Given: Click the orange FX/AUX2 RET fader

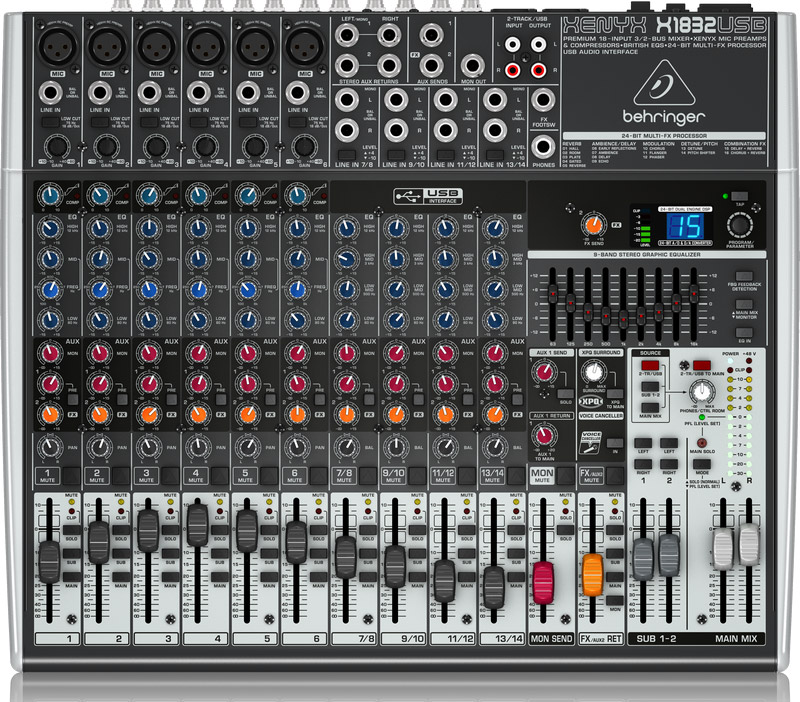Looking at the screenshot, I should coord(592,575).
